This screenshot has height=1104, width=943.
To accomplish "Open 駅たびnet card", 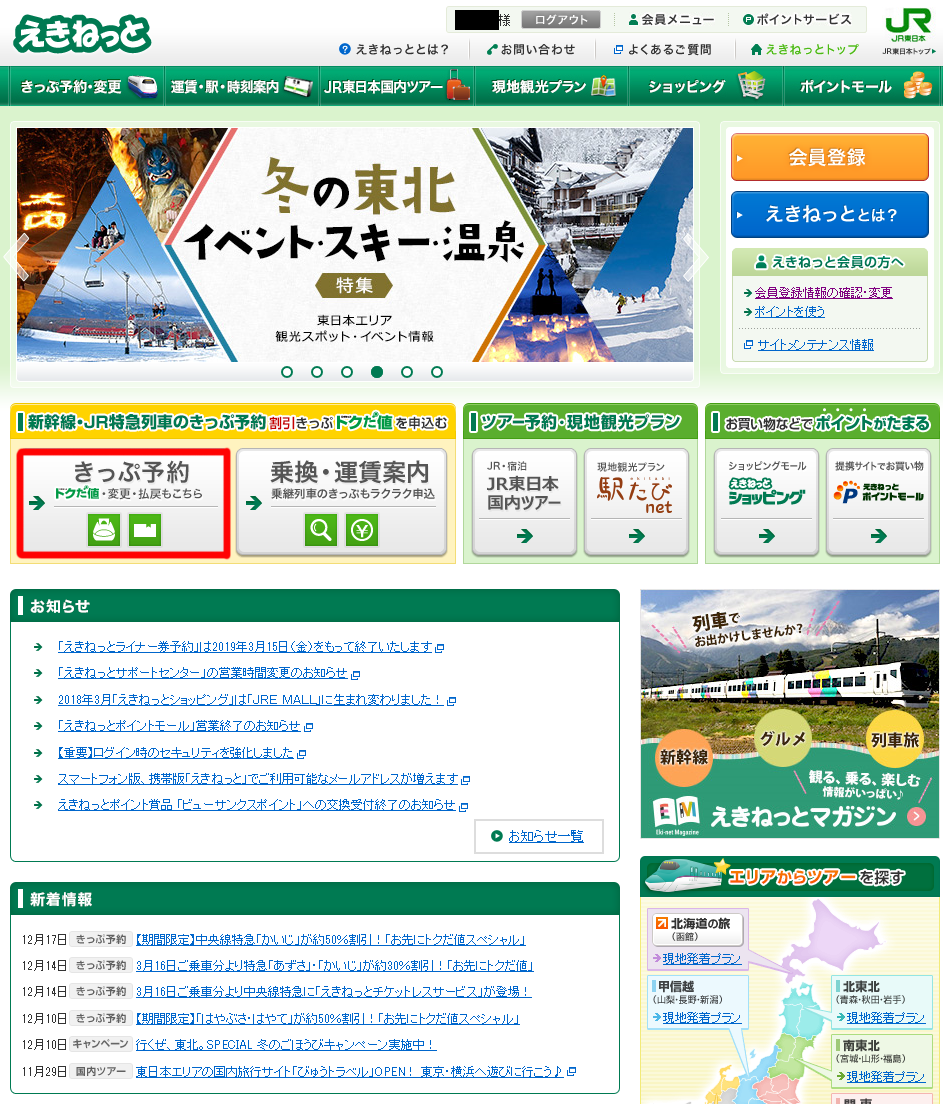I will [637, 502].
